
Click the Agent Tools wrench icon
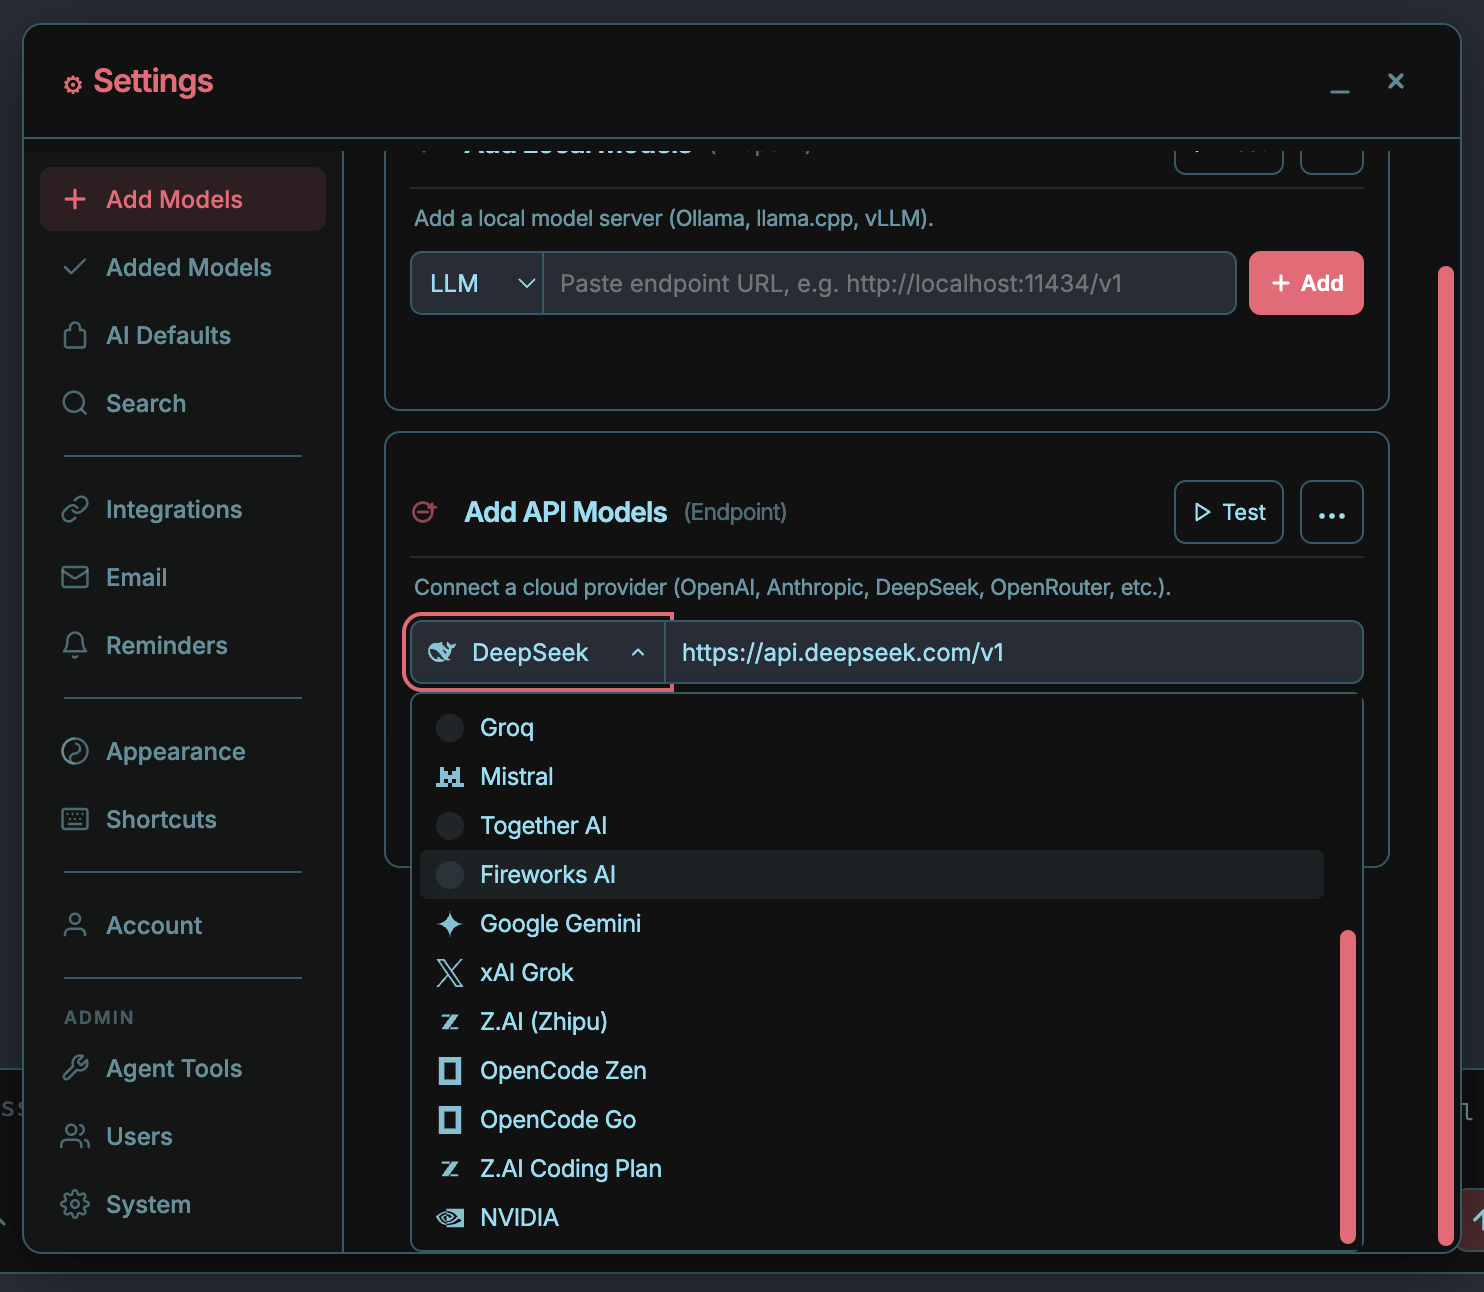(x=75, y=1068)
